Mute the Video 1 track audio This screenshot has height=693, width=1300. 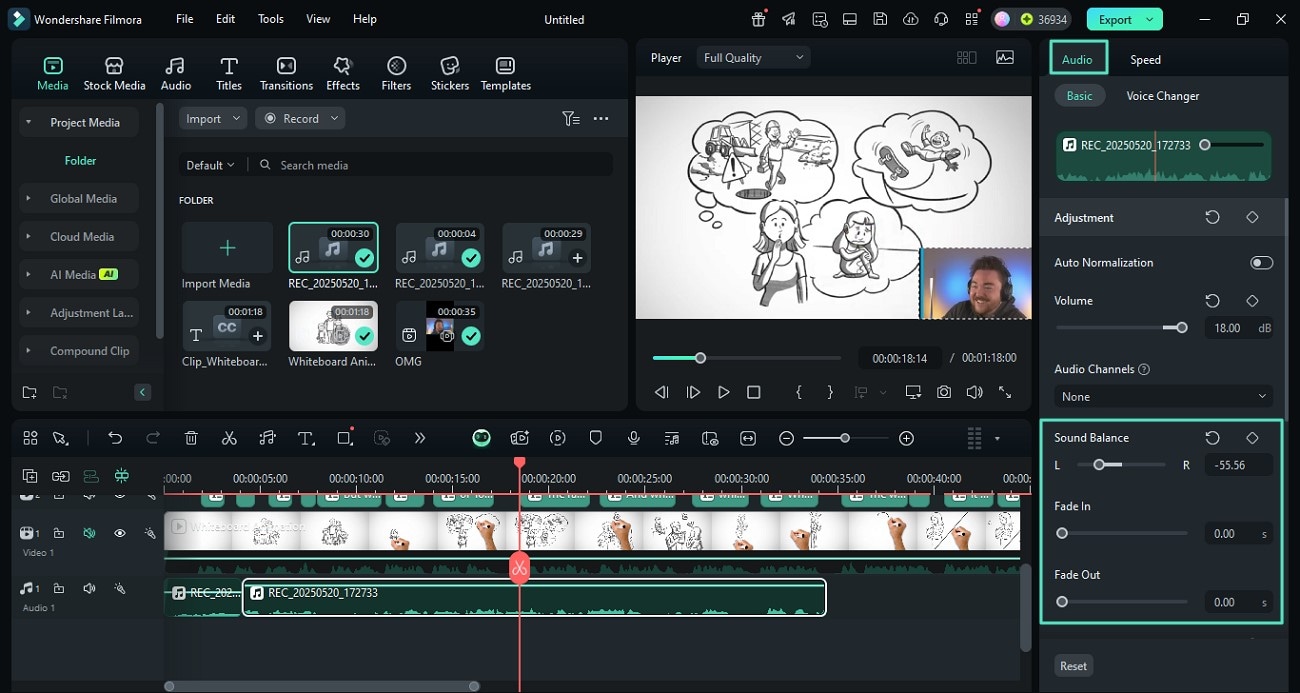(89, 534)
